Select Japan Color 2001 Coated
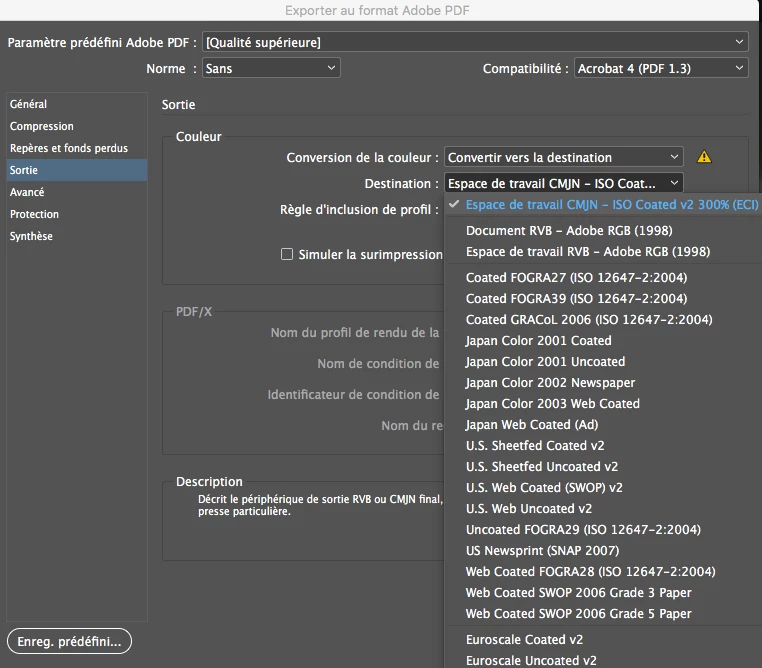The height and width of the screenshot is (668, 762). 603,341
